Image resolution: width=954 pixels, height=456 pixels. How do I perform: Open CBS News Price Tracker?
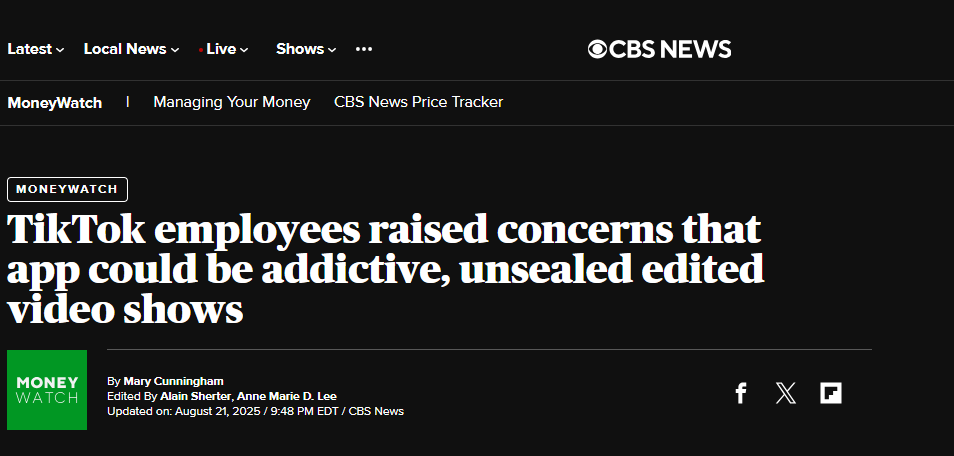(419, 102)
